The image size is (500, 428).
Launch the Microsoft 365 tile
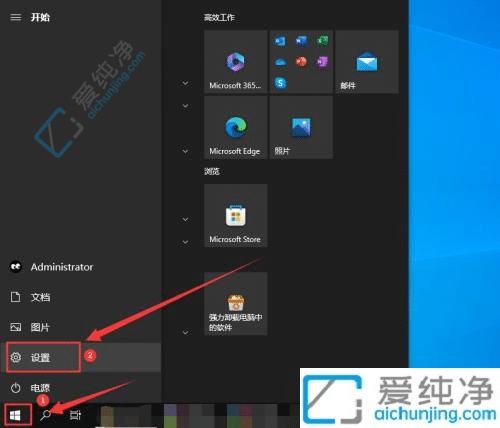(x=236, y=62)
